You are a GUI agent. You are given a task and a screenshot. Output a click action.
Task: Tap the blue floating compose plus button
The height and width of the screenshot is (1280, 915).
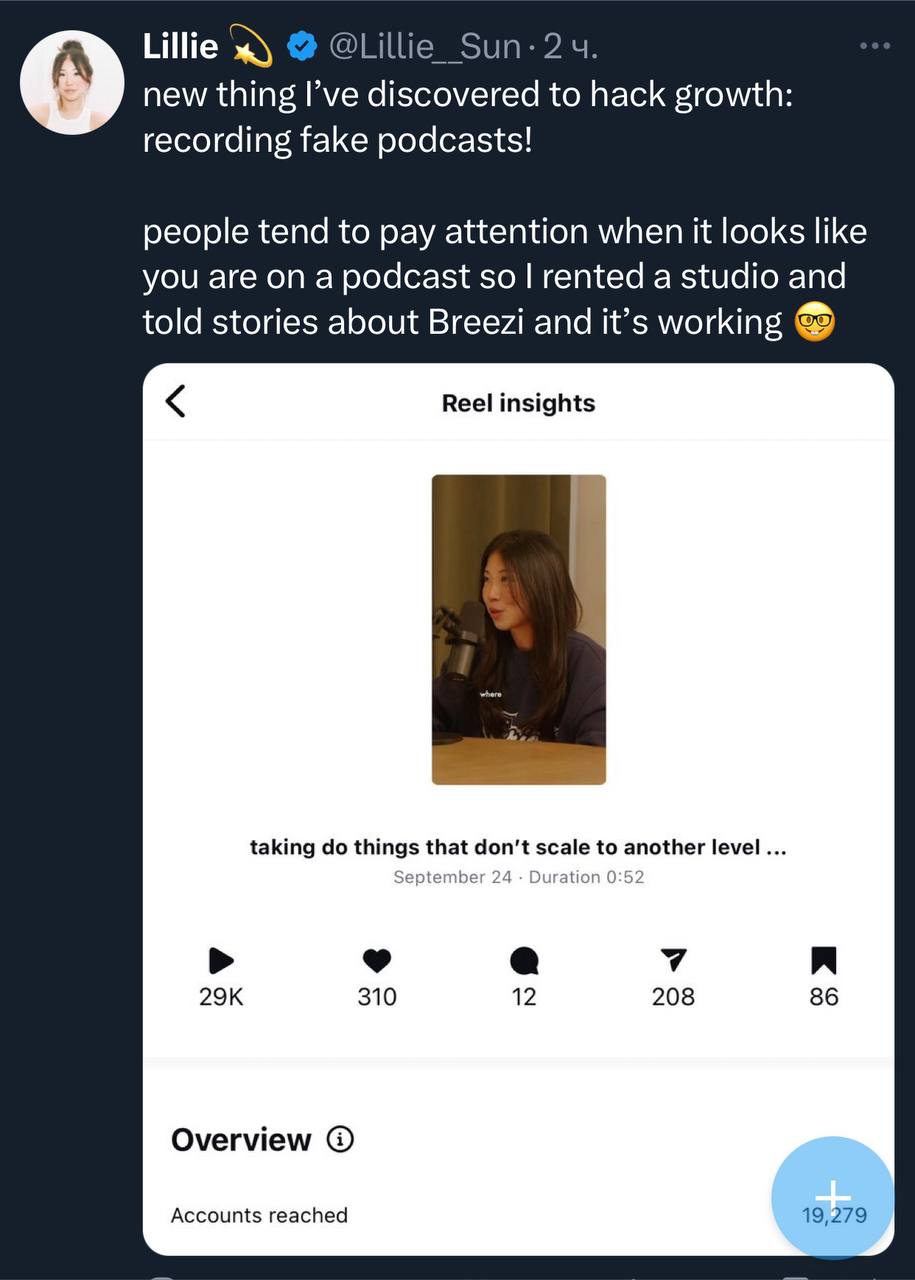[832, 1196]
